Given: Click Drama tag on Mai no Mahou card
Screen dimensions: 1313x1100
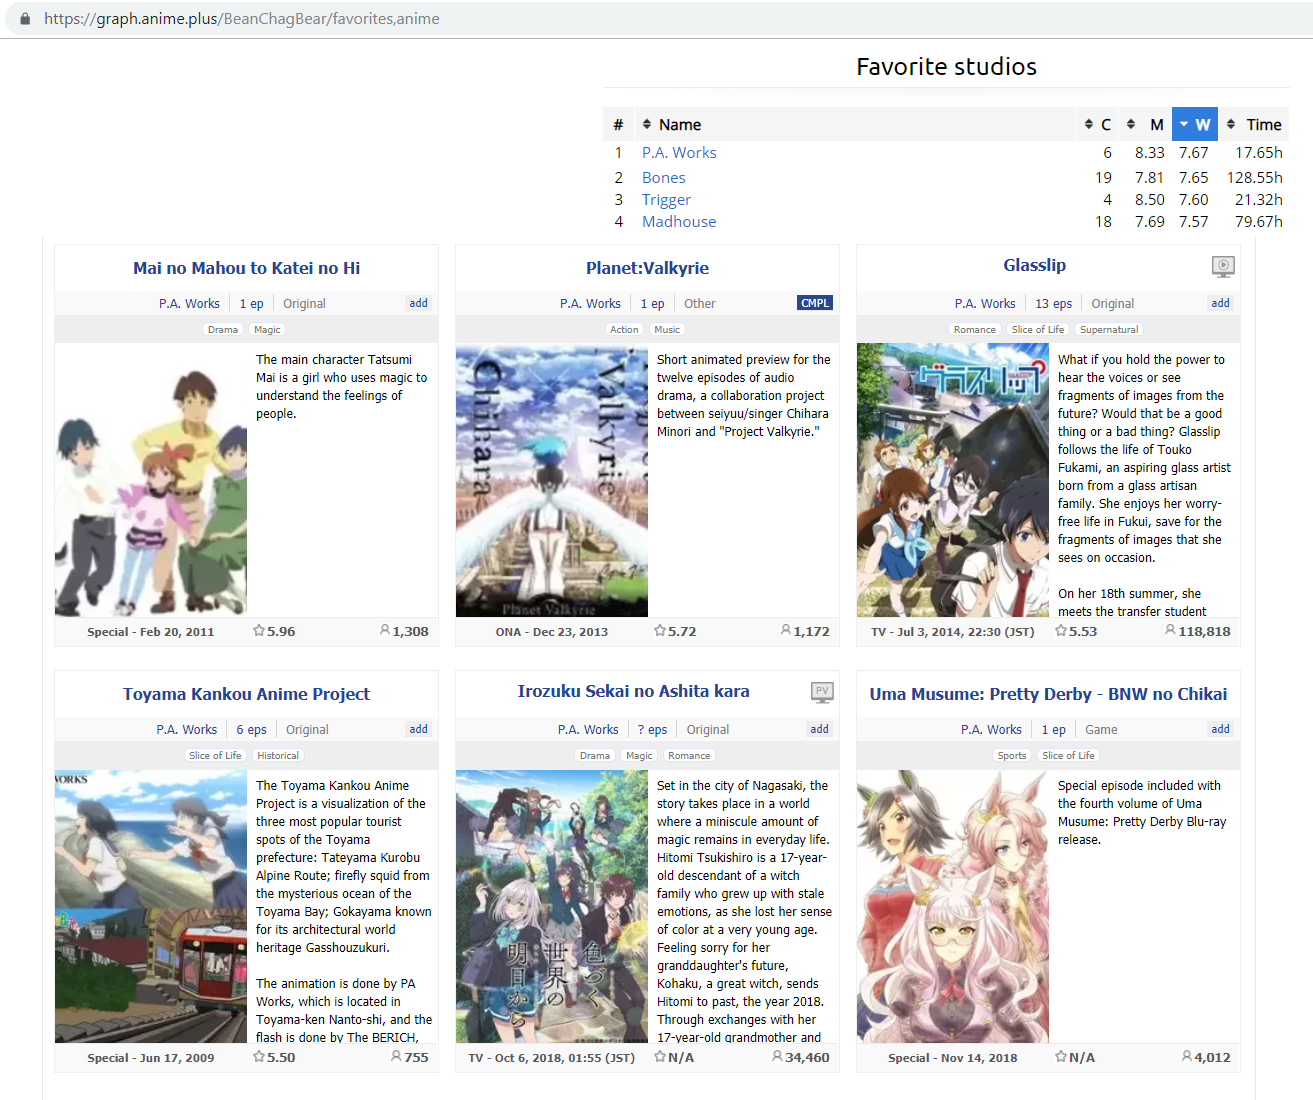Looking at the screenshot, I should [x=223, y=329].
